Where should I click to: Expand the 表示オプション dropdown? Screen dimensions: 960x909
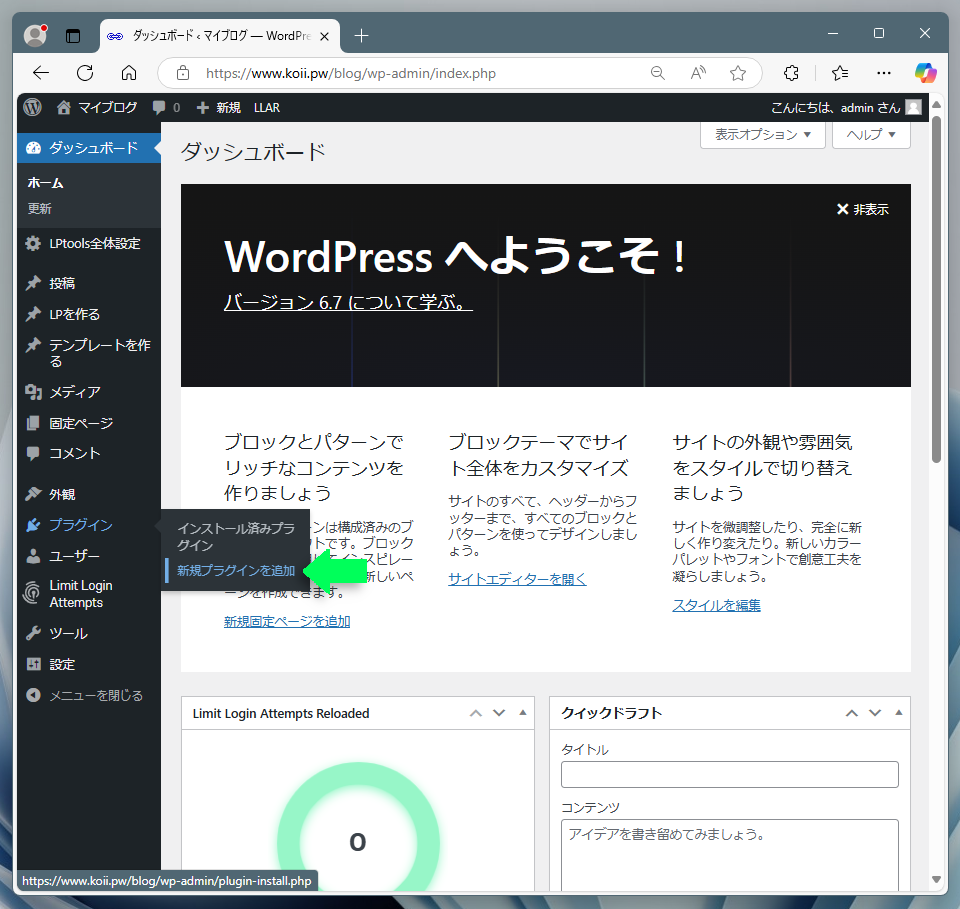(762, 135)
